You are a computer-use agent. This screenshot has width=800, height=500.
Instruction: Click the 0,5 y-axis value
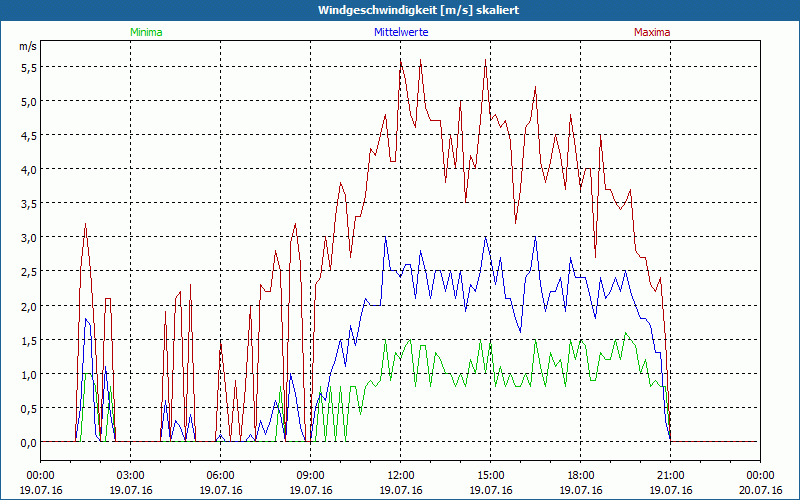click(29, 409)
